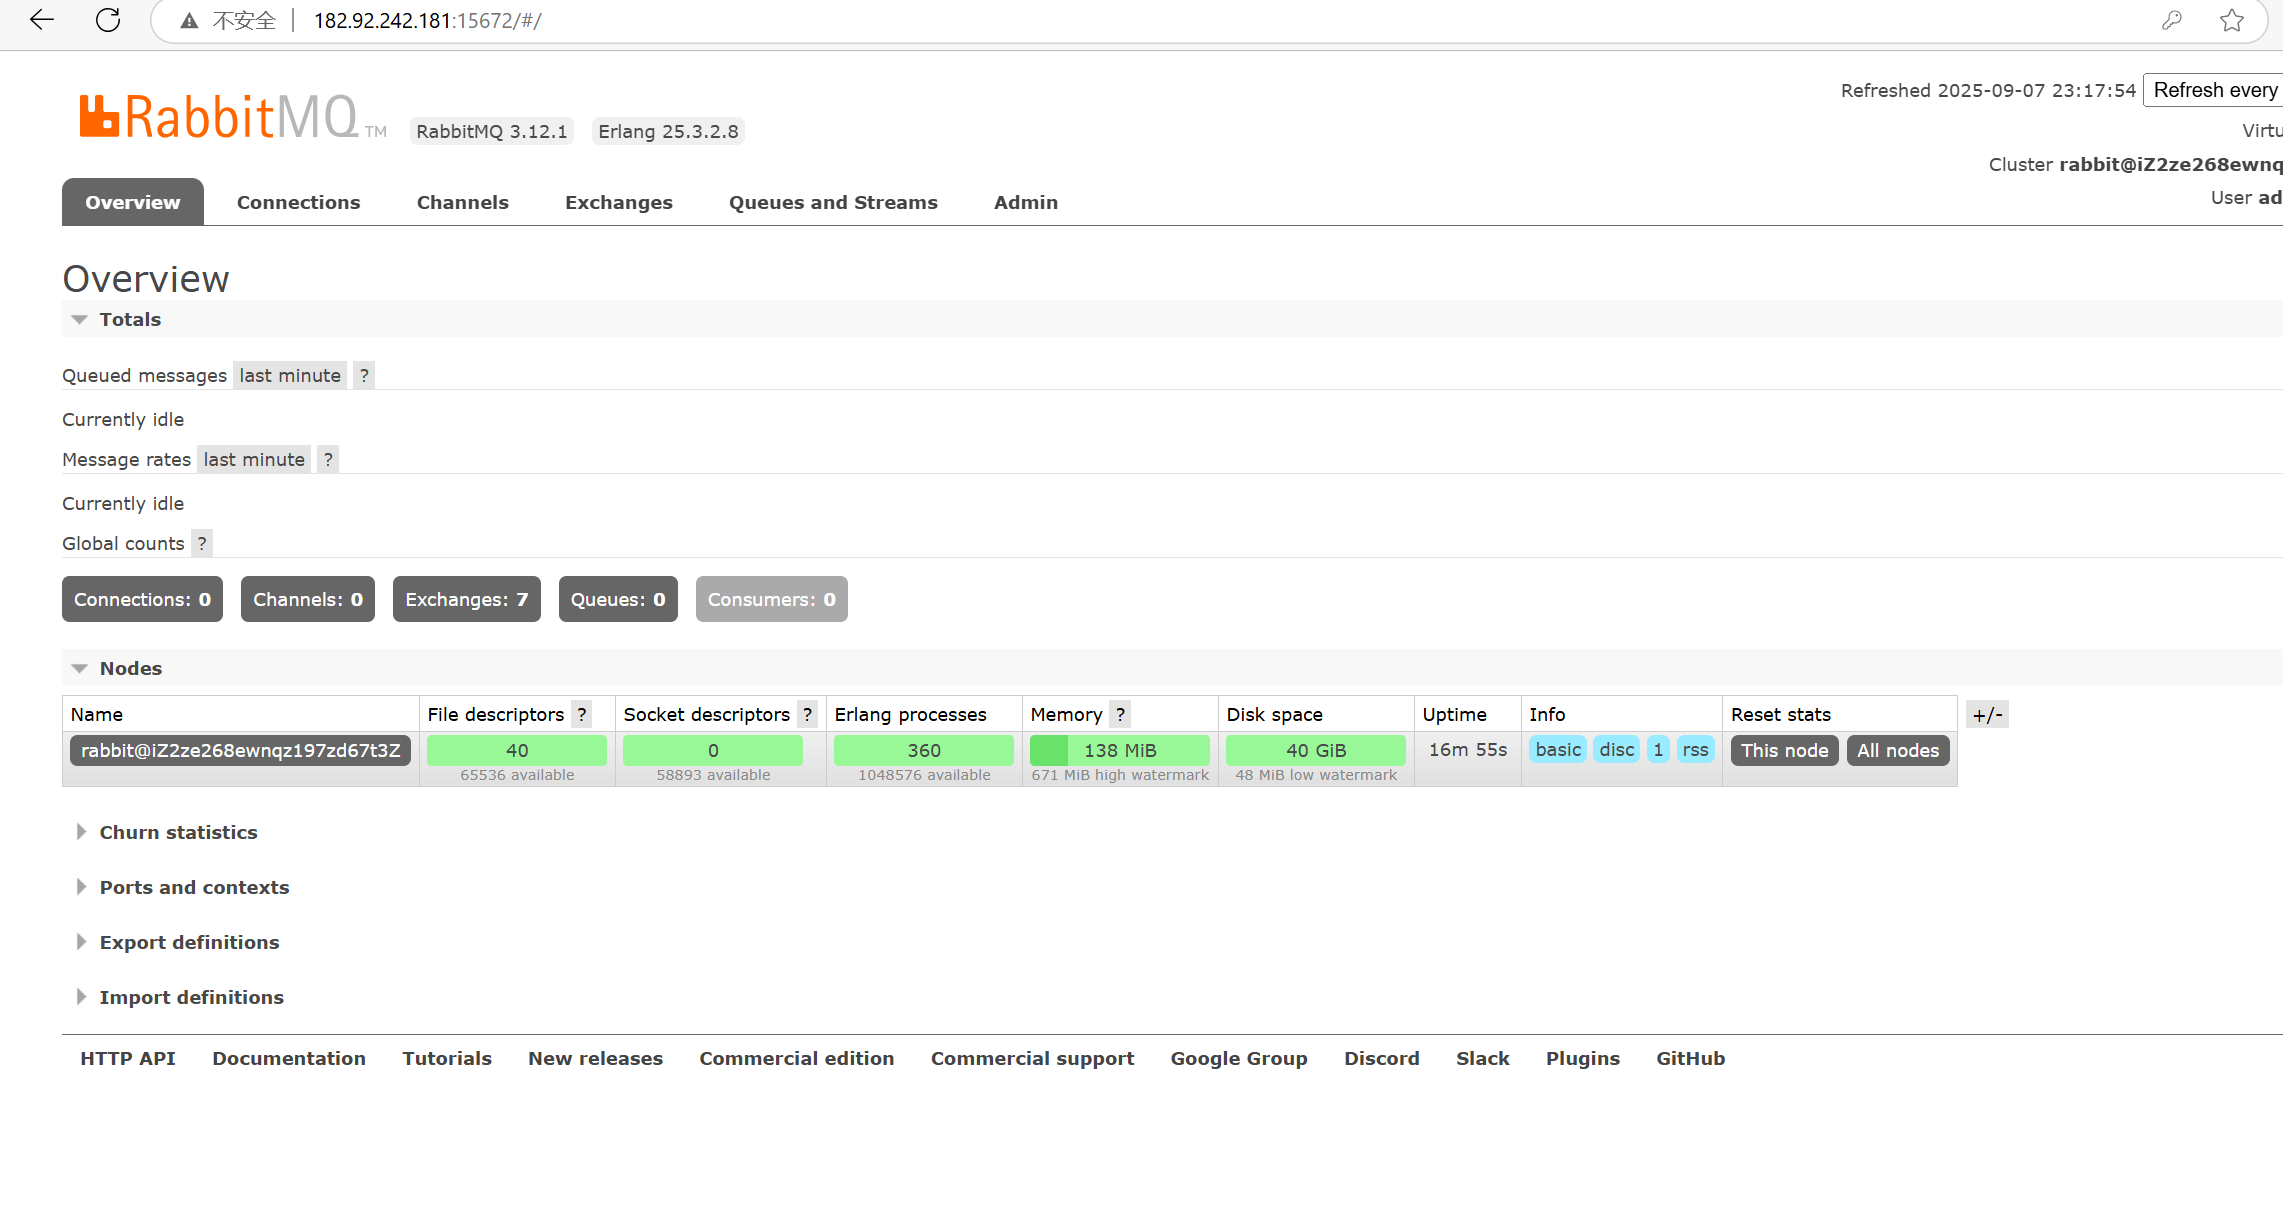Open help for Memory column
This screenshot has height=1232, width=2283.
(1120, 714)
